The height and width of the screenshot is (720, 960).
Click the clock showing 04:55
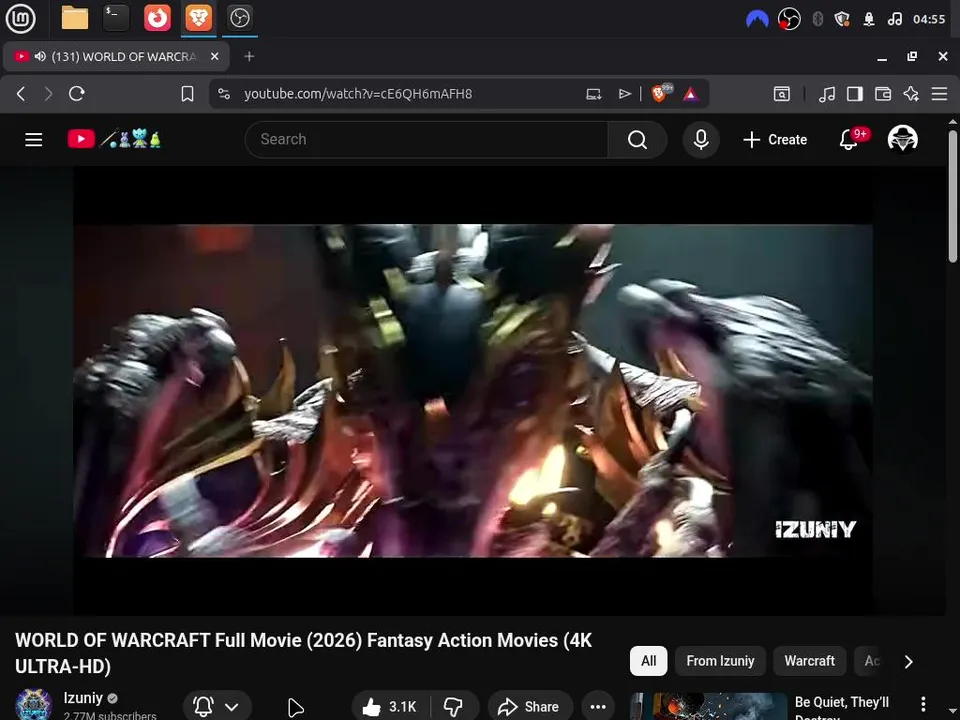[x=929, y=19]
